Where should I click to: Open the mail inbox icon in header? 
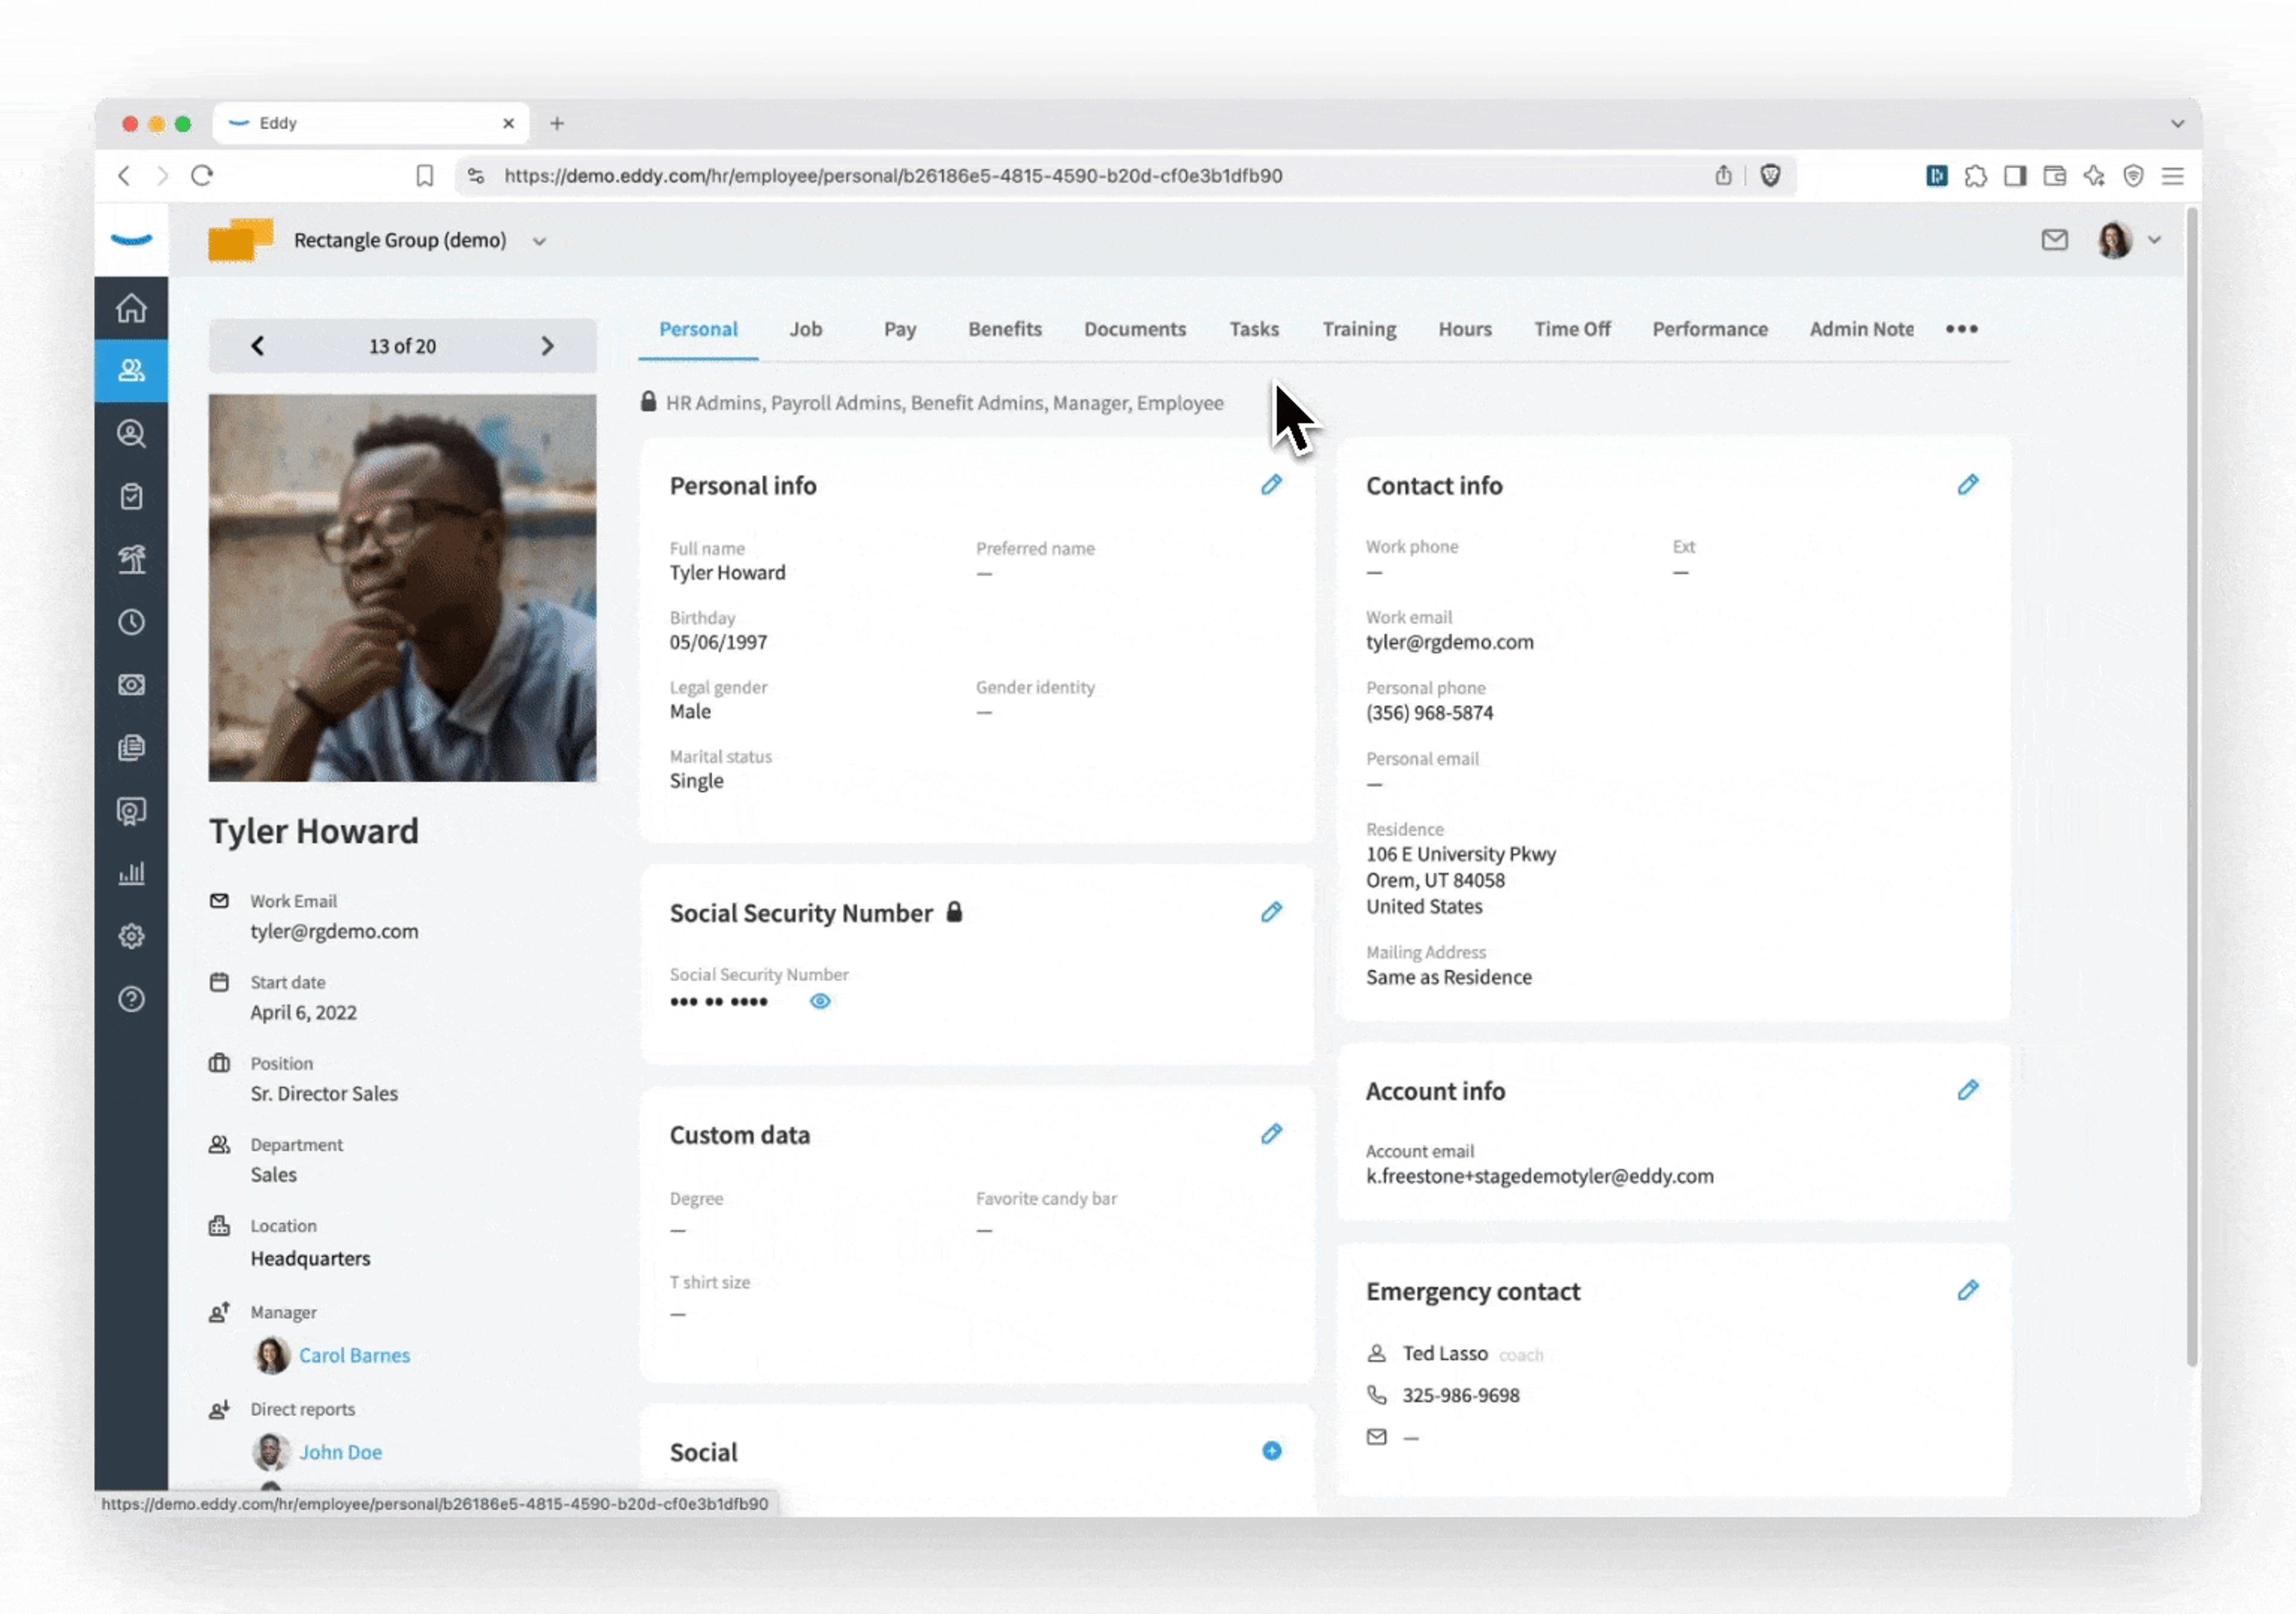(x=2054, y=240)
